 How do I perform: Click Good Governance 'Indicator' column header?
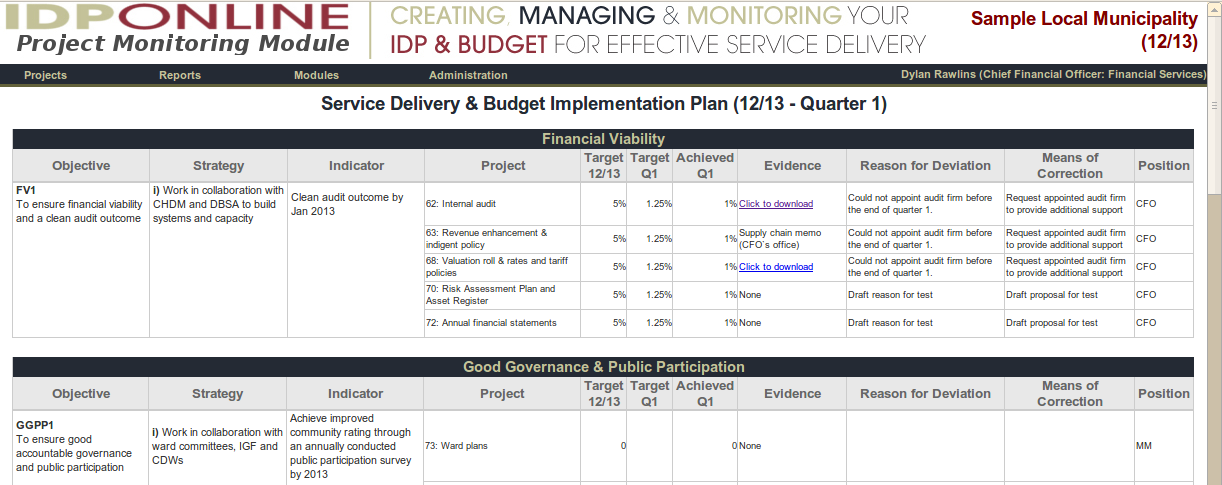[x=356, y=394]
